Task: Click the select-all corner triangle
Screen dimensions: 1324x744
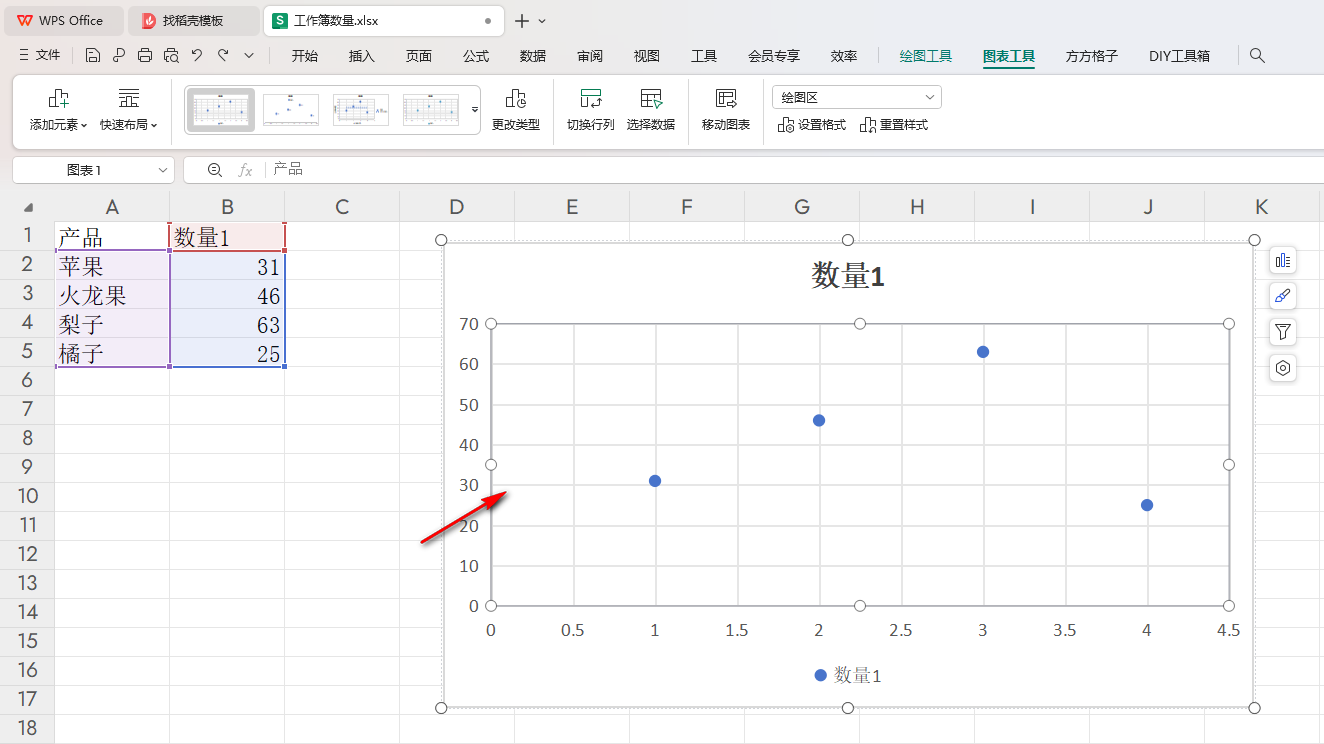Action: (28, 208)
